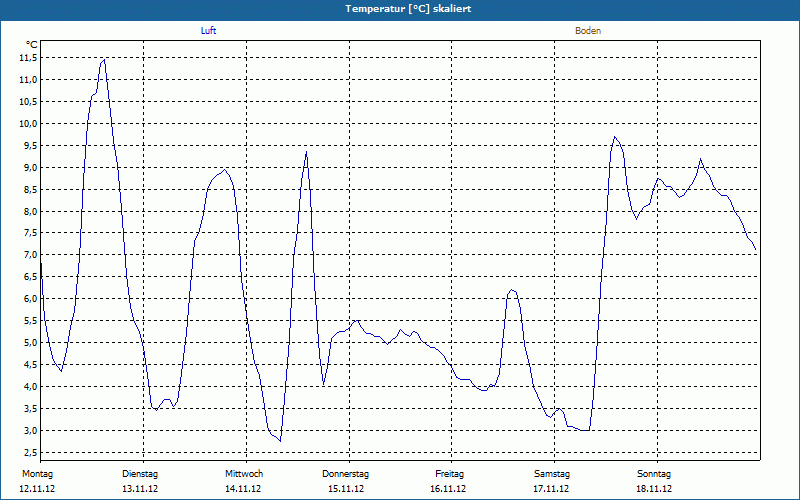Click the °C axis unit label

[32, 45]
